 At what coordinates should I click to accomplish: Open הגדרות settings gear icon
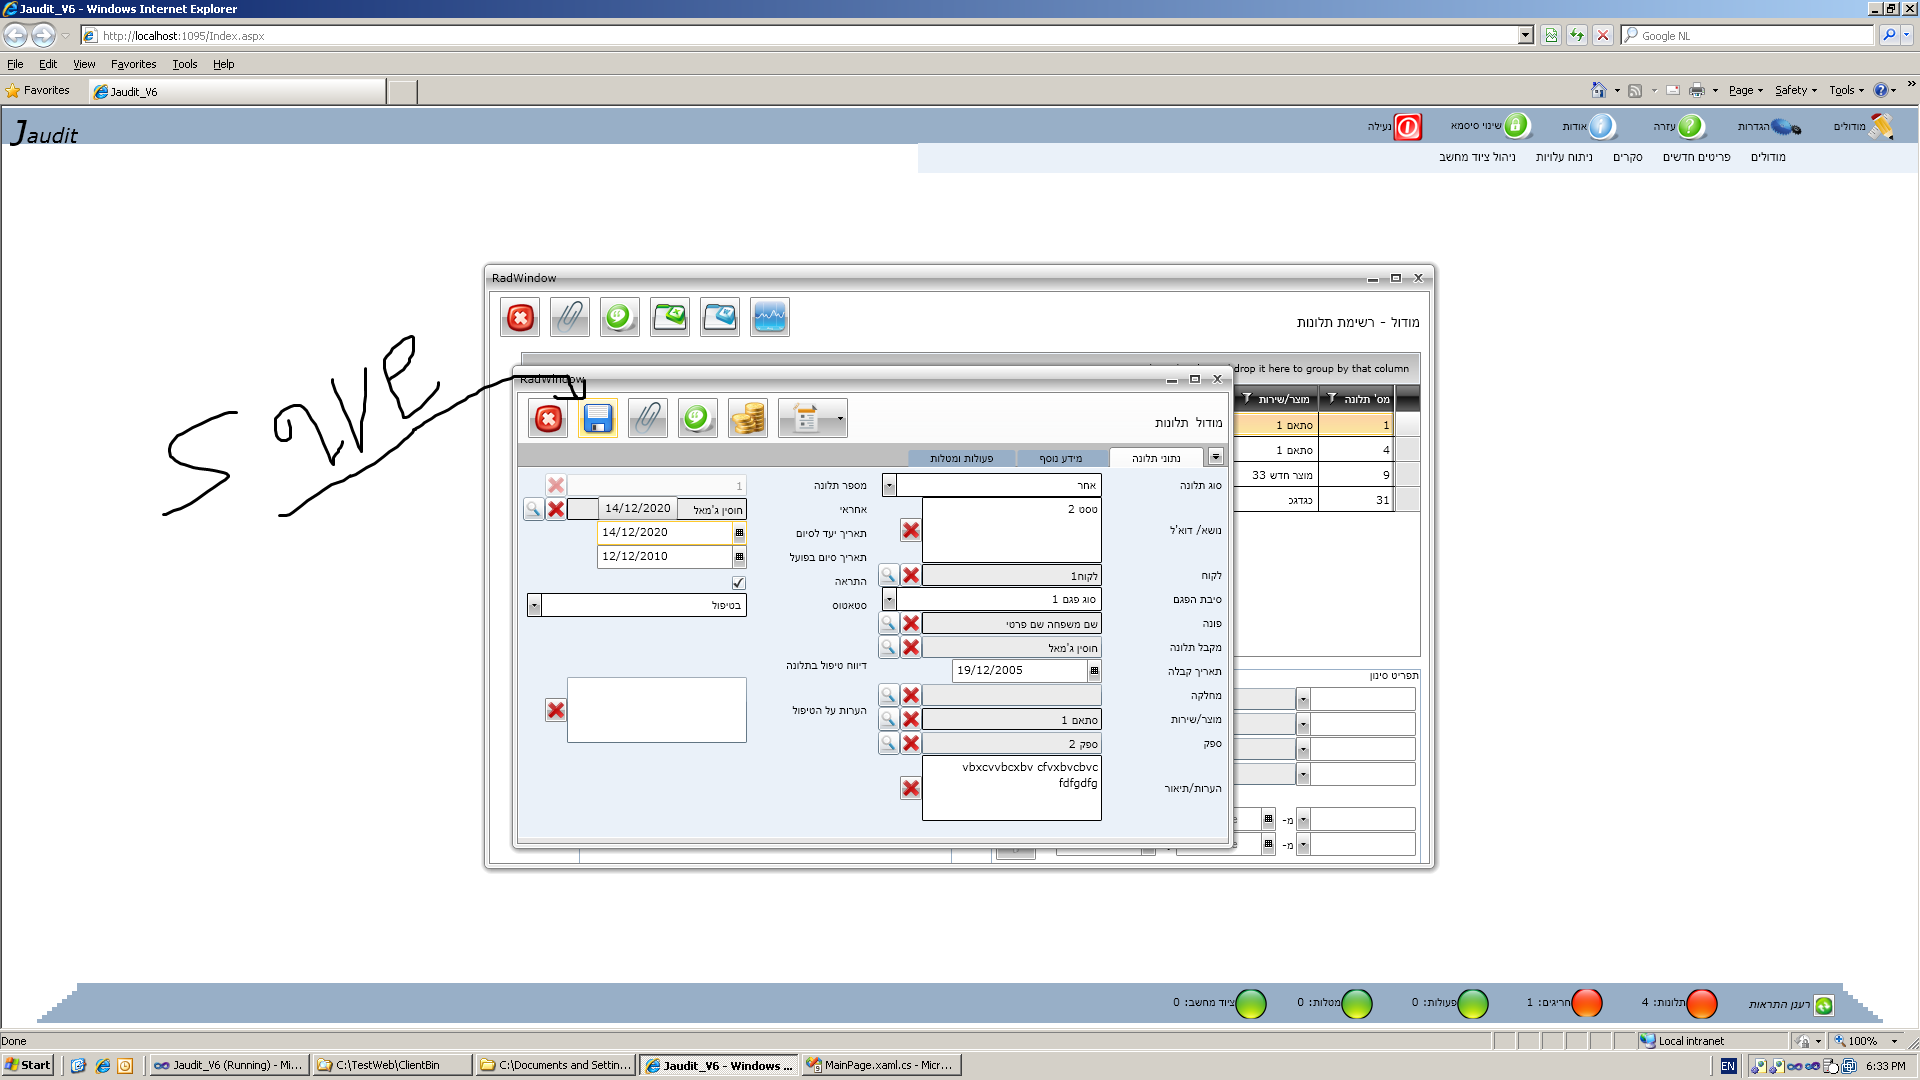(1786, 127)
